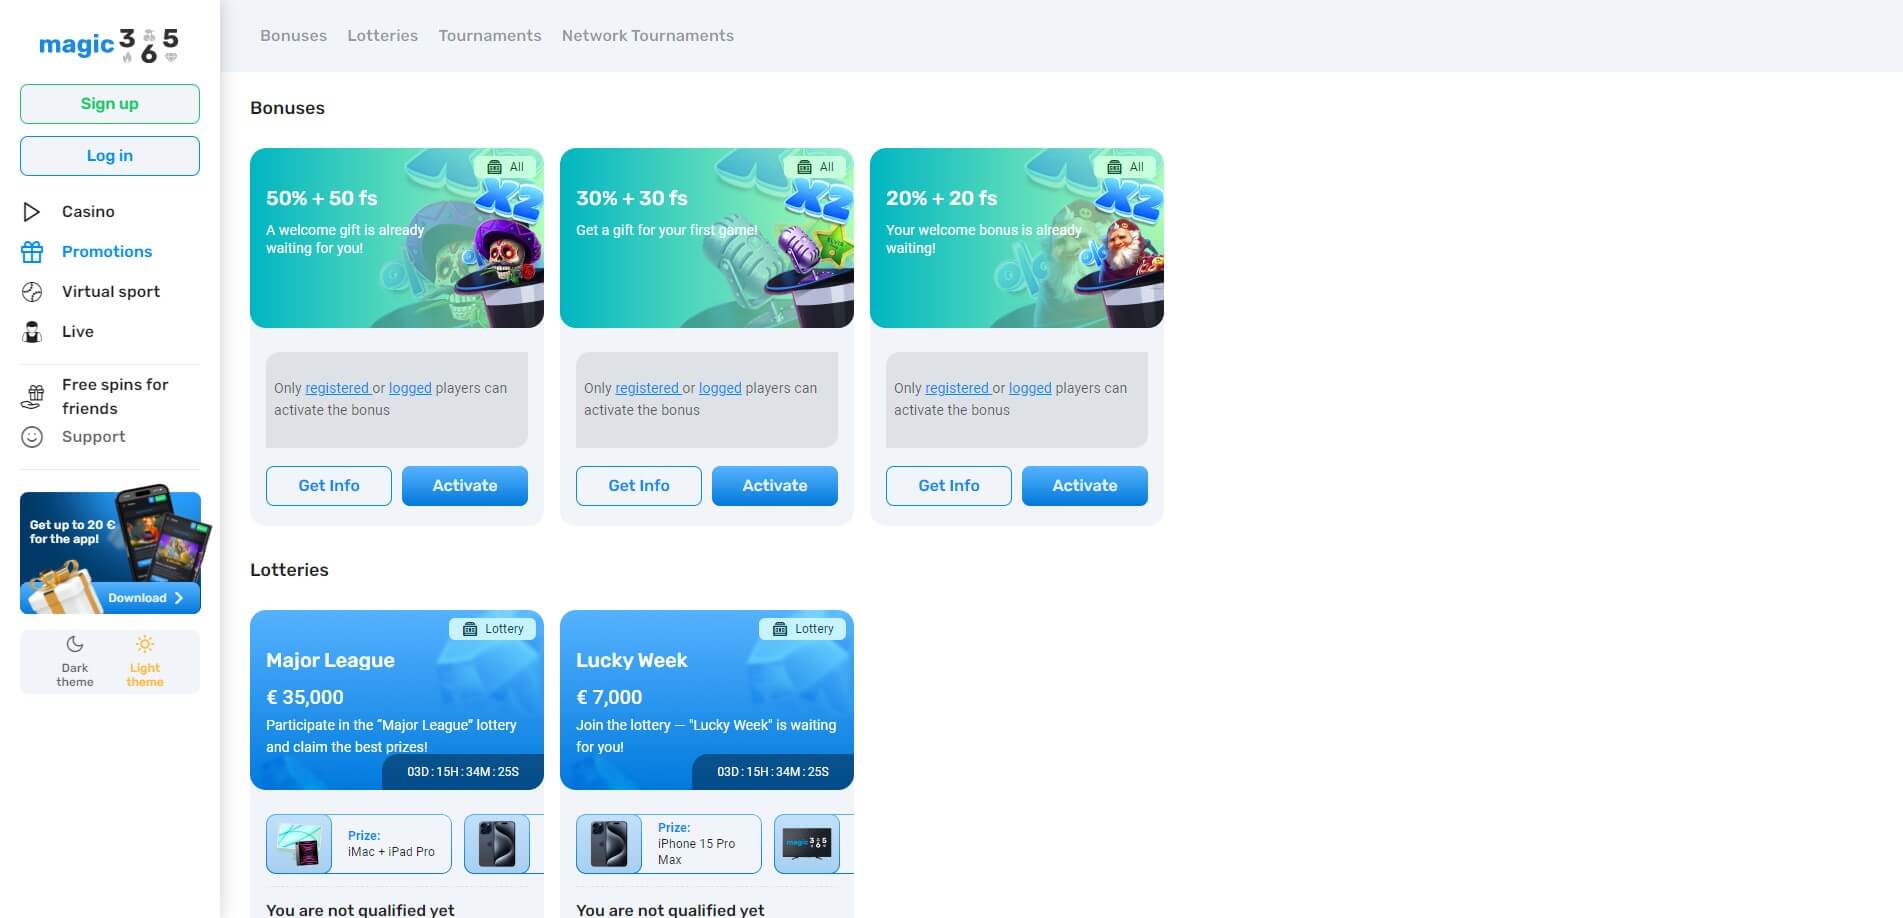Get Info for the 50% + 50 fs bonus

pos(329,486)
